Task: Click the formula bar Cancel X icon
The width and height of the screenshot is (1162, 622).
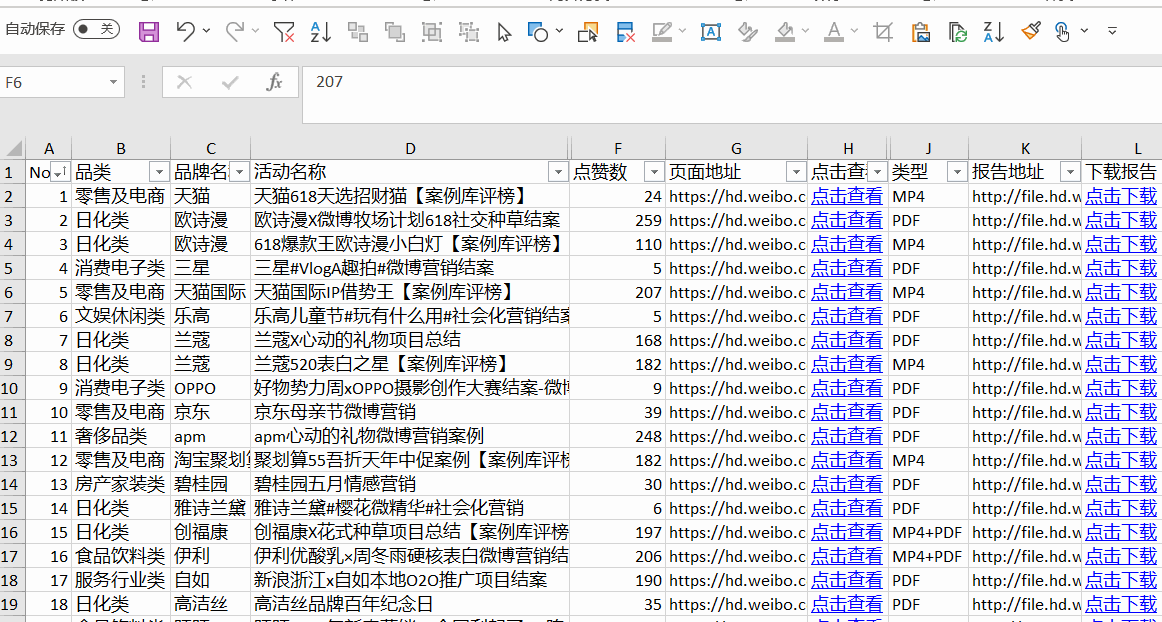Action: [185, 82]
